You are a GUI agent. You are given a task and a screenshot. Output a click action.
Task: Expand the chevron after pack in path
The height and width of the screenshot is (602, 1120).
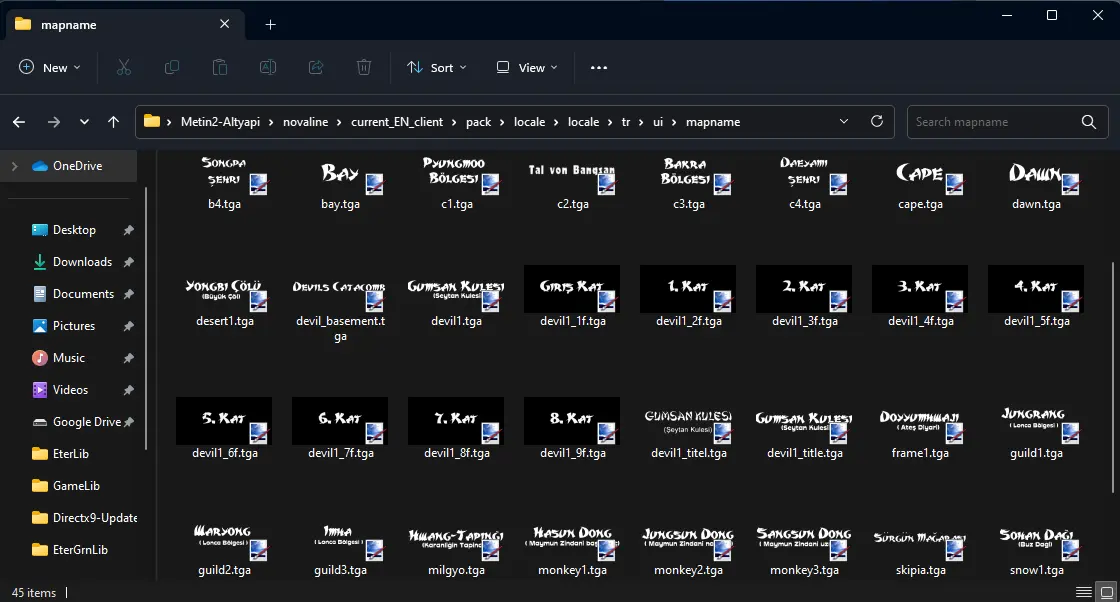pos(502,122)
